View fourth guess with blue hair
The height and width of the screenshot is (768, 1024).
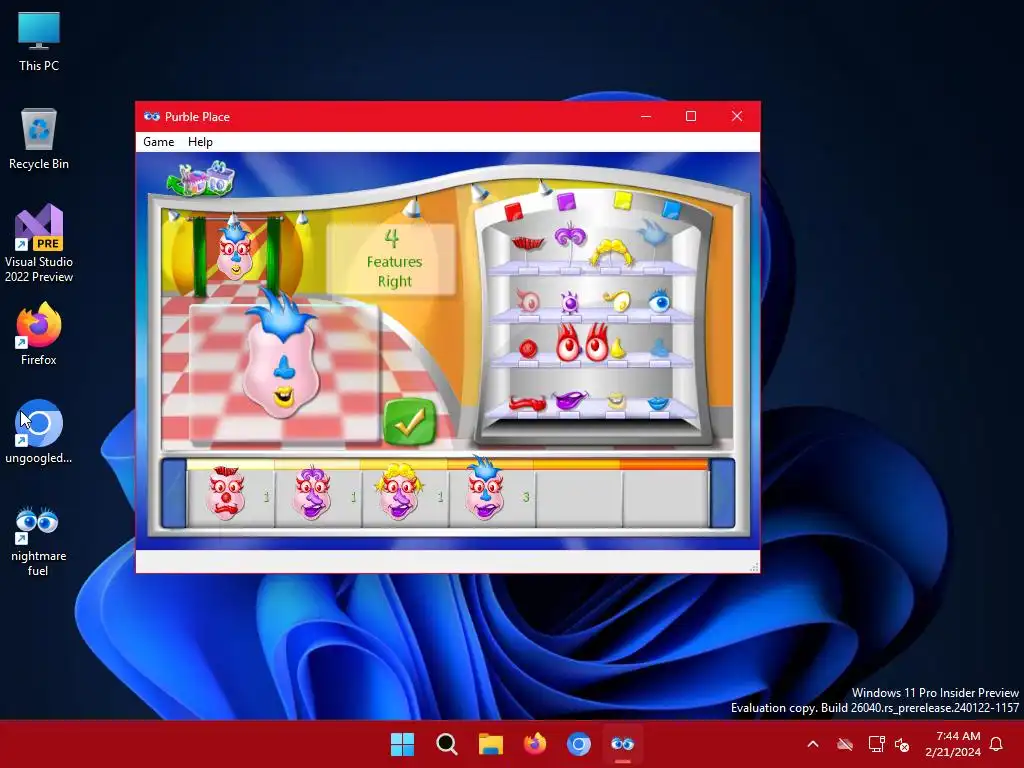485,488
